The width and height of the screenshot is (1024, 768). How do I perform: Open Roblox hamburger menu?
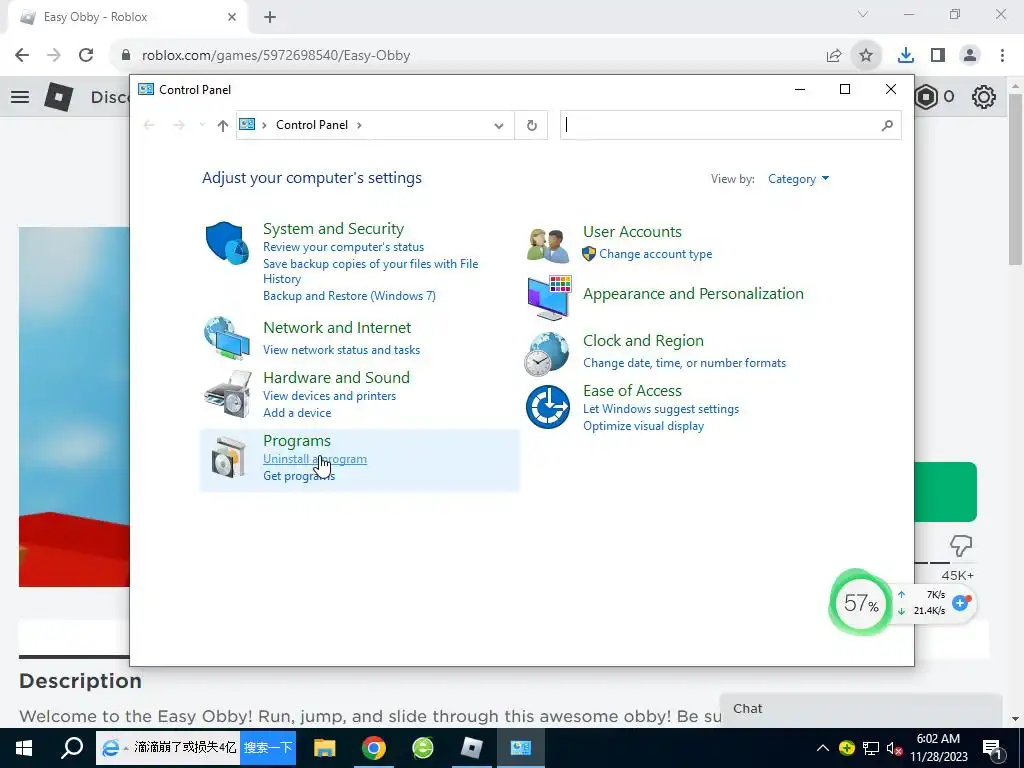click(x=20, y=97)
